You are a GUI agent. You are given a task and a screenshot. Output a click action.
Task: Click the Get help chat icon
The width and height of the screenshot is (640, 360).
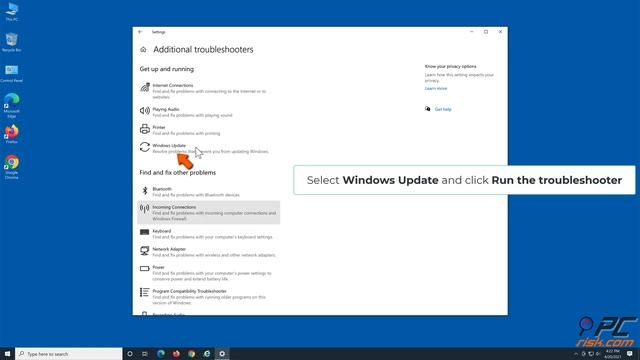427,109
